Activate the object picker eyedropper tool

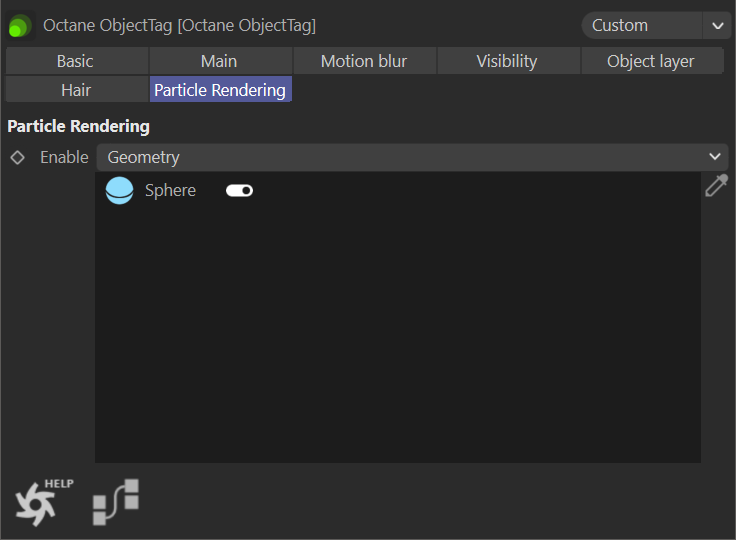tap(716, 186)
